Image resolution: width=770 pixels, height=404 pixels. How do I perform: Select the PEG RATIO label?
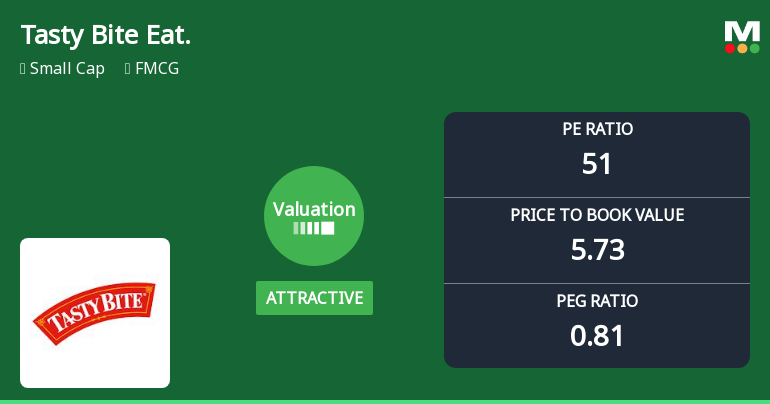(597, 301)
